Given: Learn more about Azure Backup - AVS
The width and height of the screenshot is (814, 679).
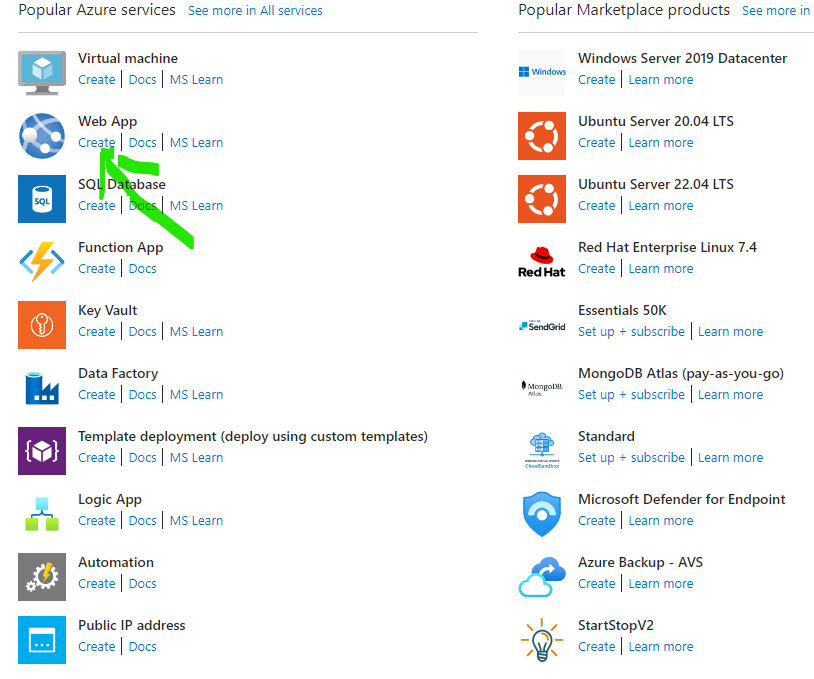Looking at the screenshot, I should tap(661, 583).
